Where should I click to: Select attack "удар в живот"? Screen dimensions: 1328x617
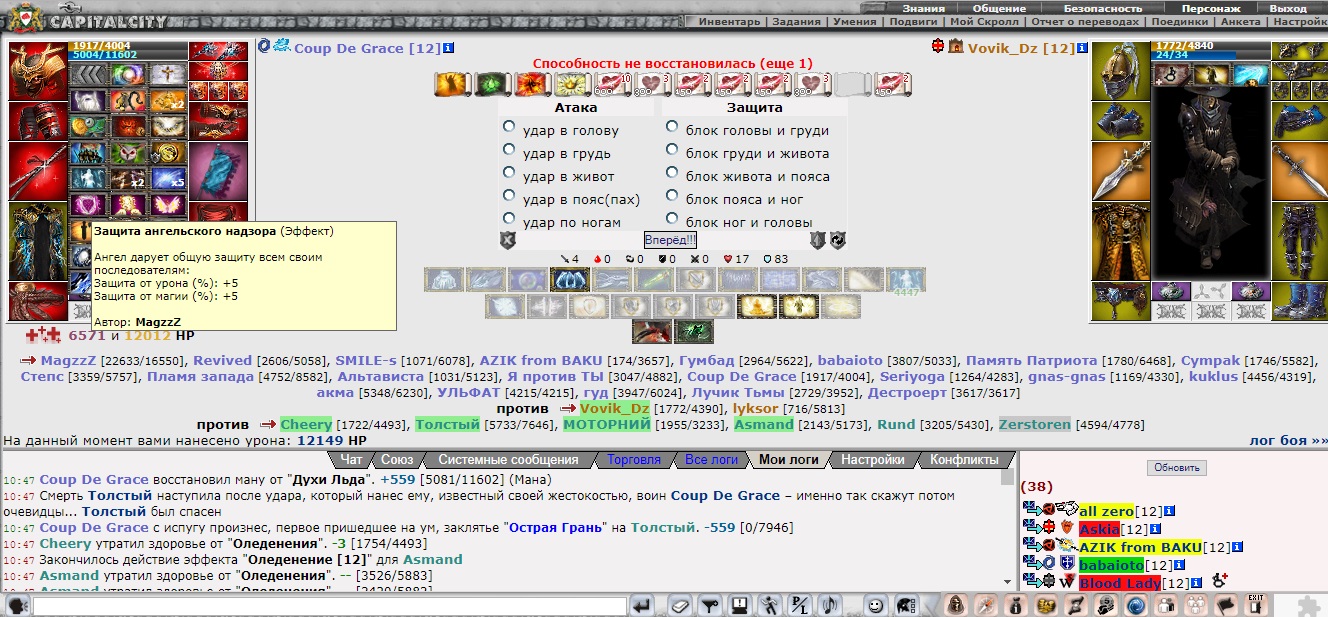[510, 173]
